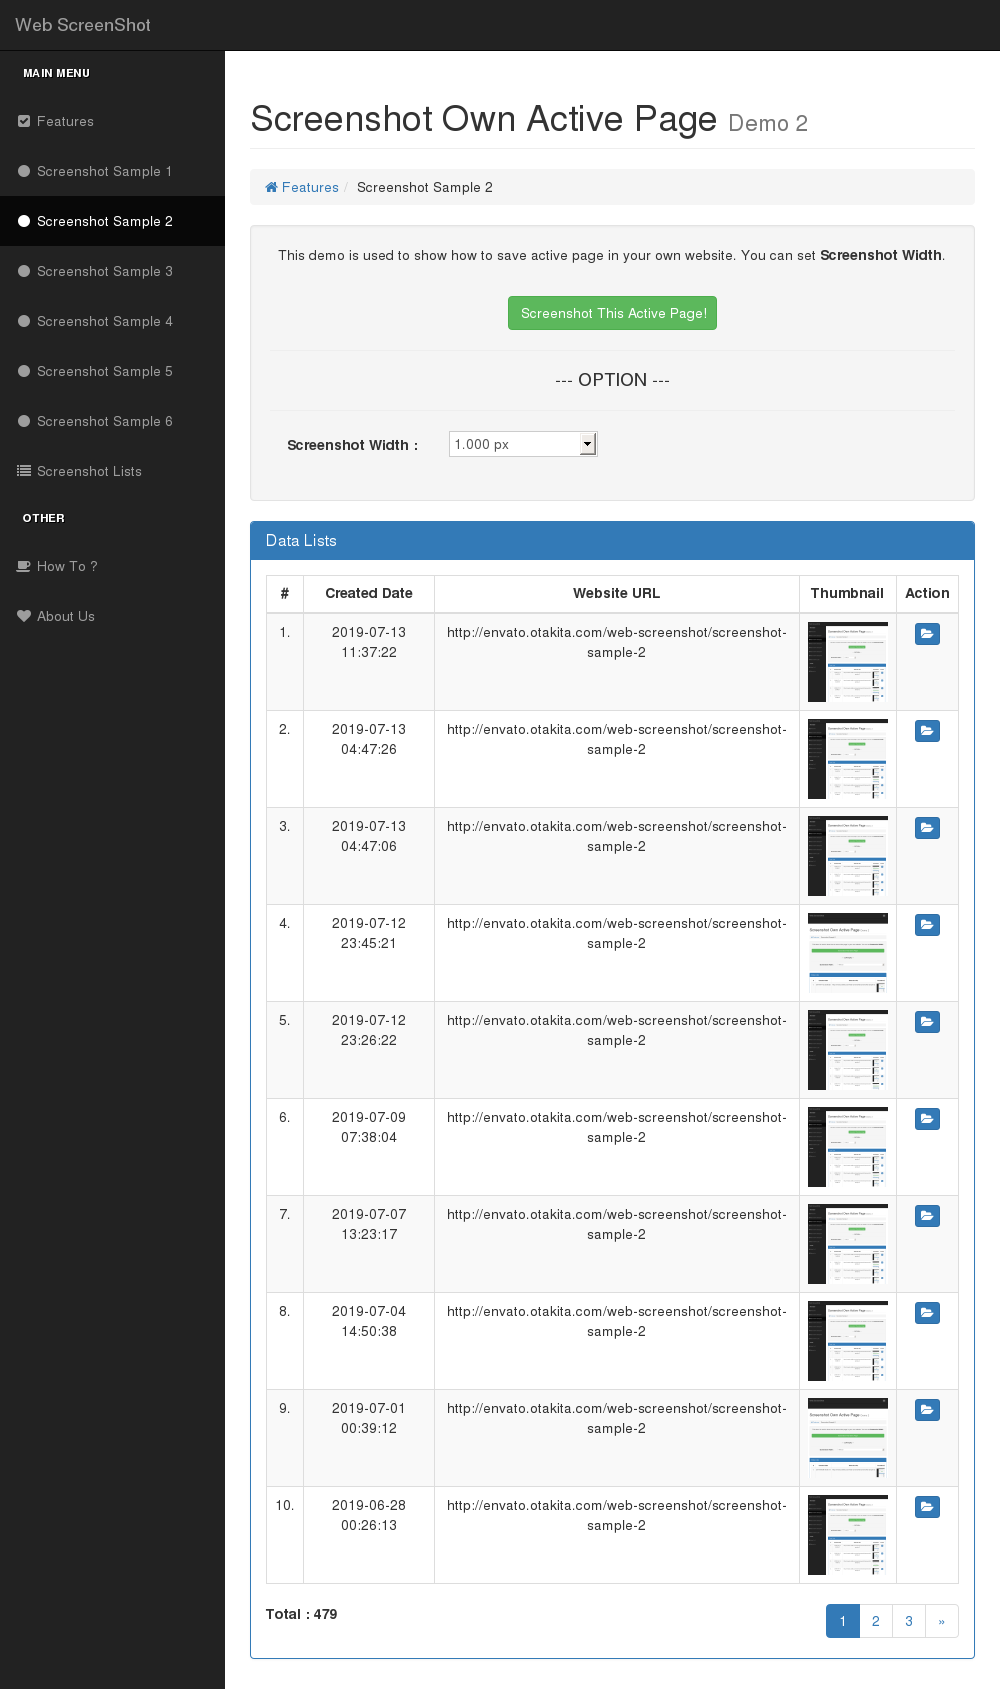This screenshot has height=1689, width=1000.
Task: Click the Web ScreenShot brand link
Action: point(83,25)
